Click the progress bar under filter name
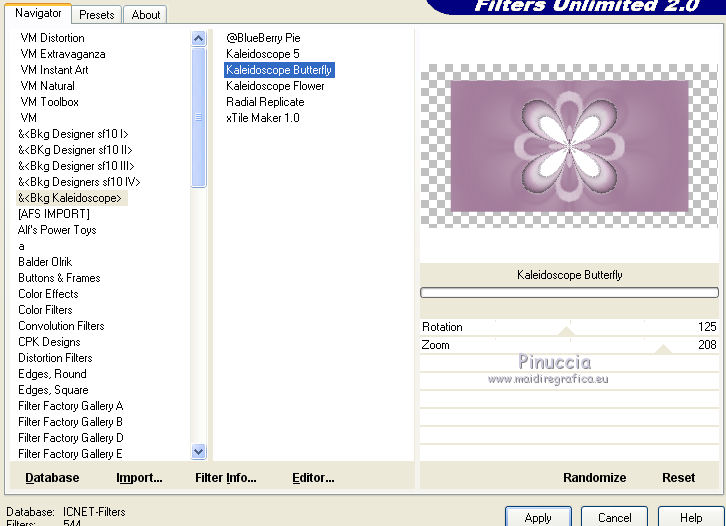 pyautogui.click(x=569, y=293)
